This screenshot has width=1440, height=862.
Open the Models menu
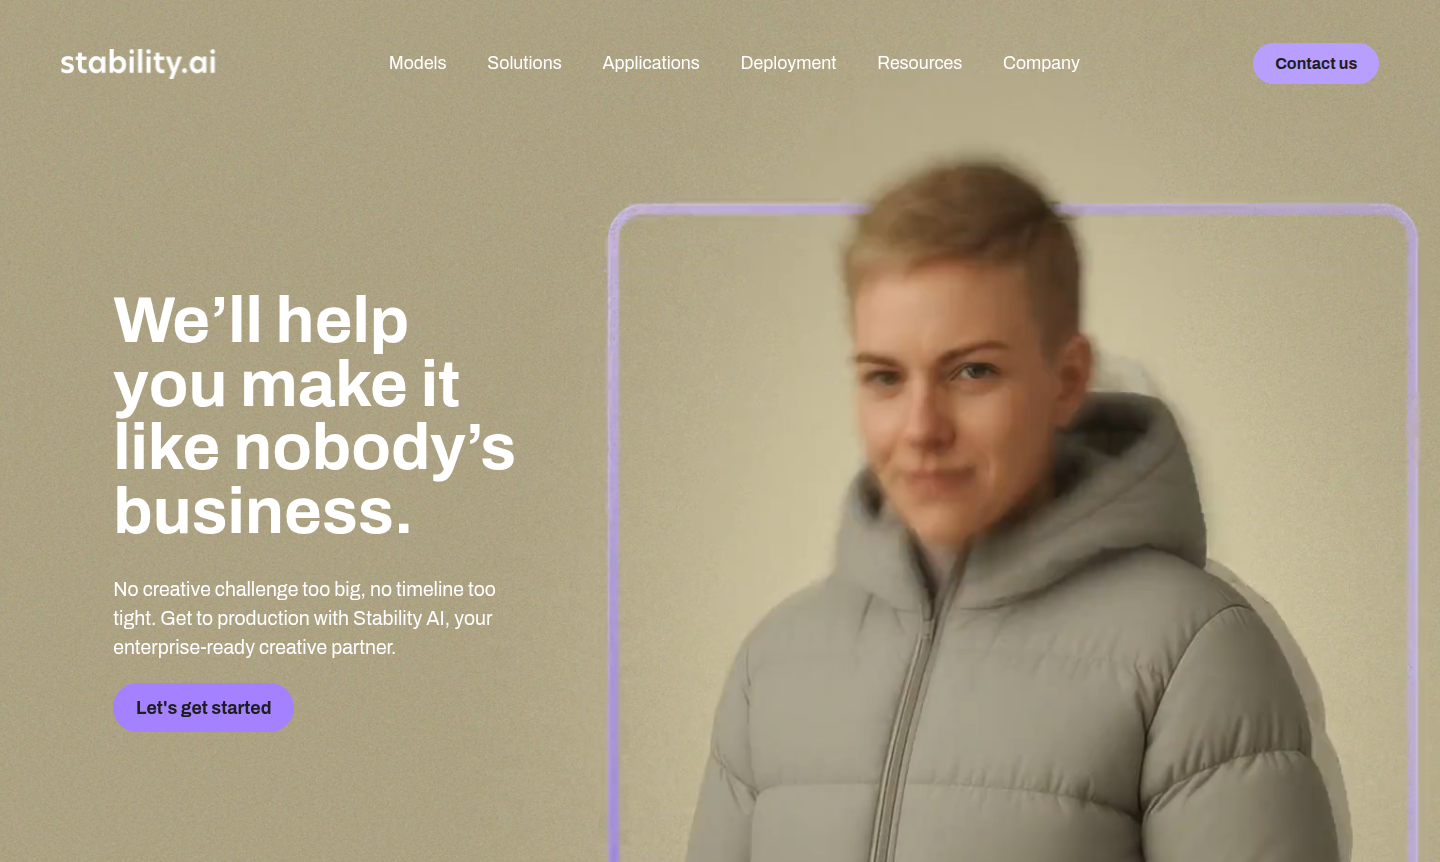[417, 63]
